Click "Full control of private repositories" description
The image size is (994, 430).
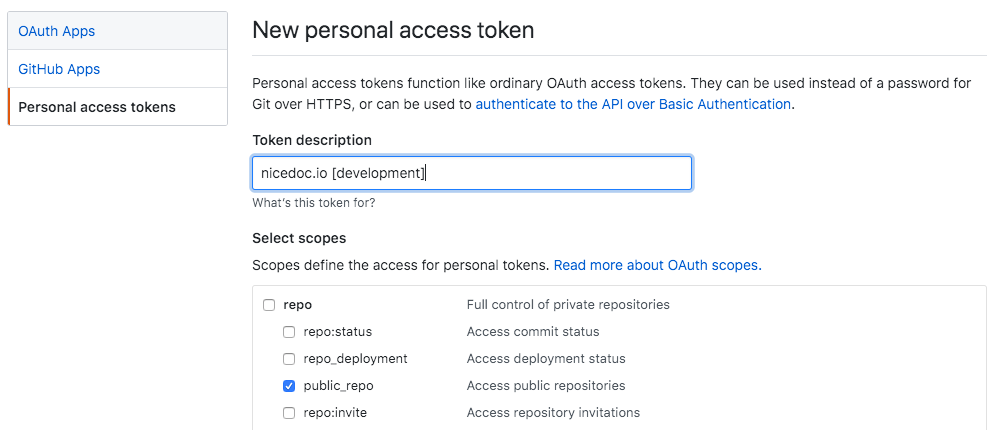tap(568, 305)
